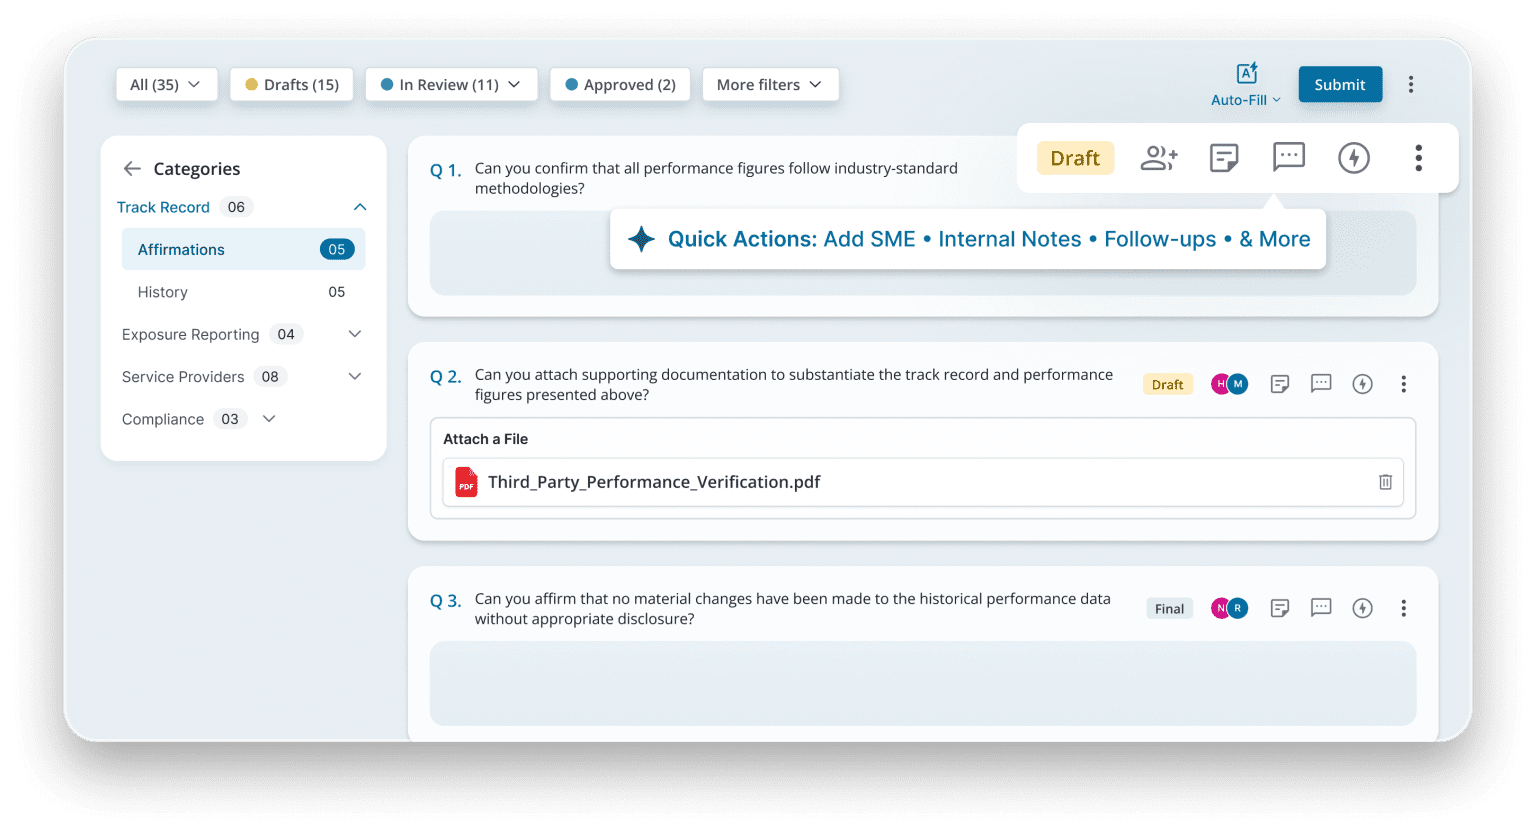Delete the attached Third_Party_Performance_Verification.pdf file

point(1385,482)
